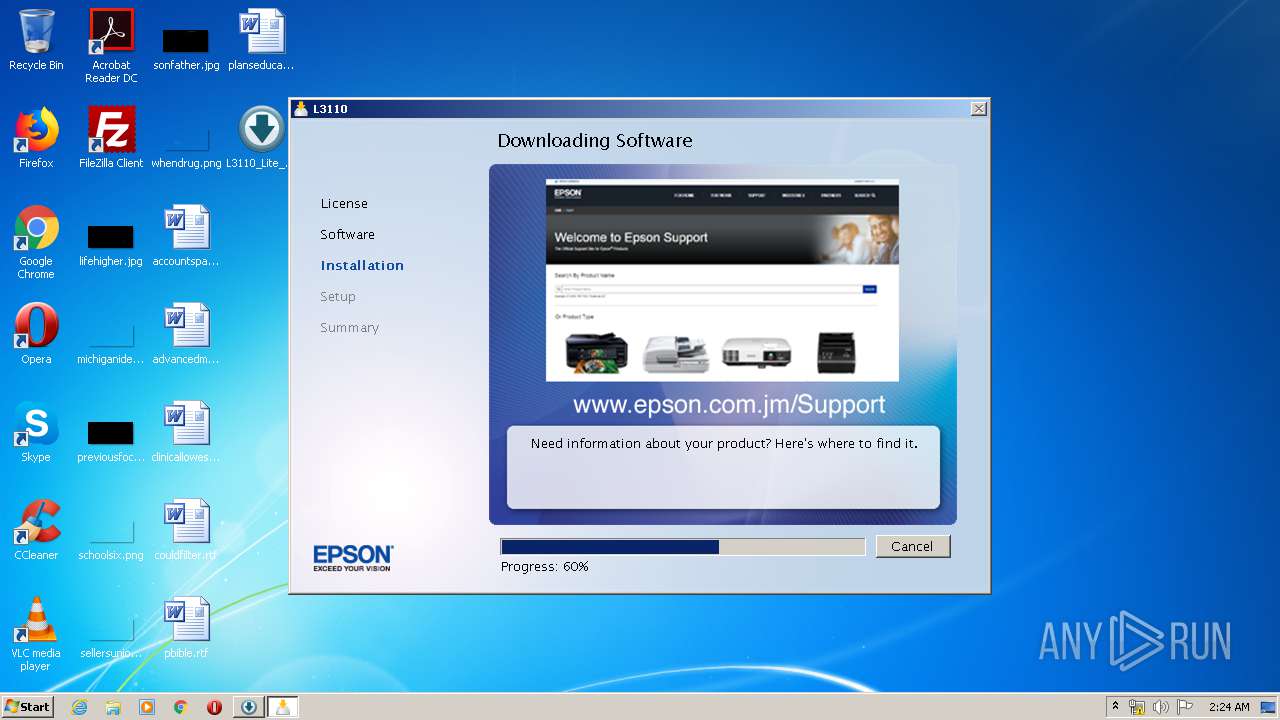Open Windows Media Player from taskbar
The height and width of the screenshot is (720, 1280).
(147, 707)
